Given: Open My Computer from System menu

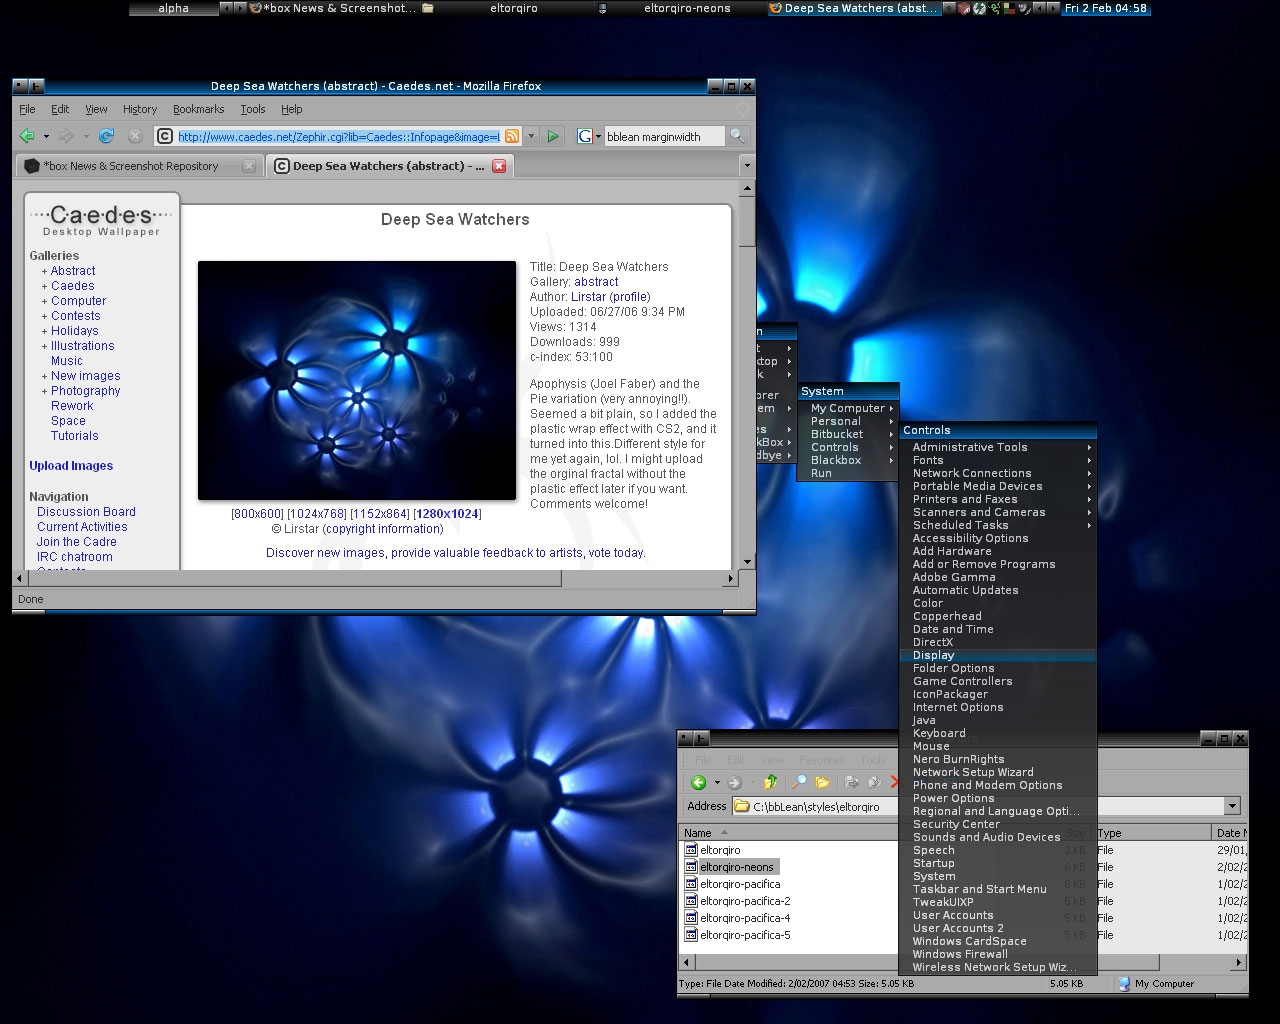Looking at the screenshot, I should [848, 408].
